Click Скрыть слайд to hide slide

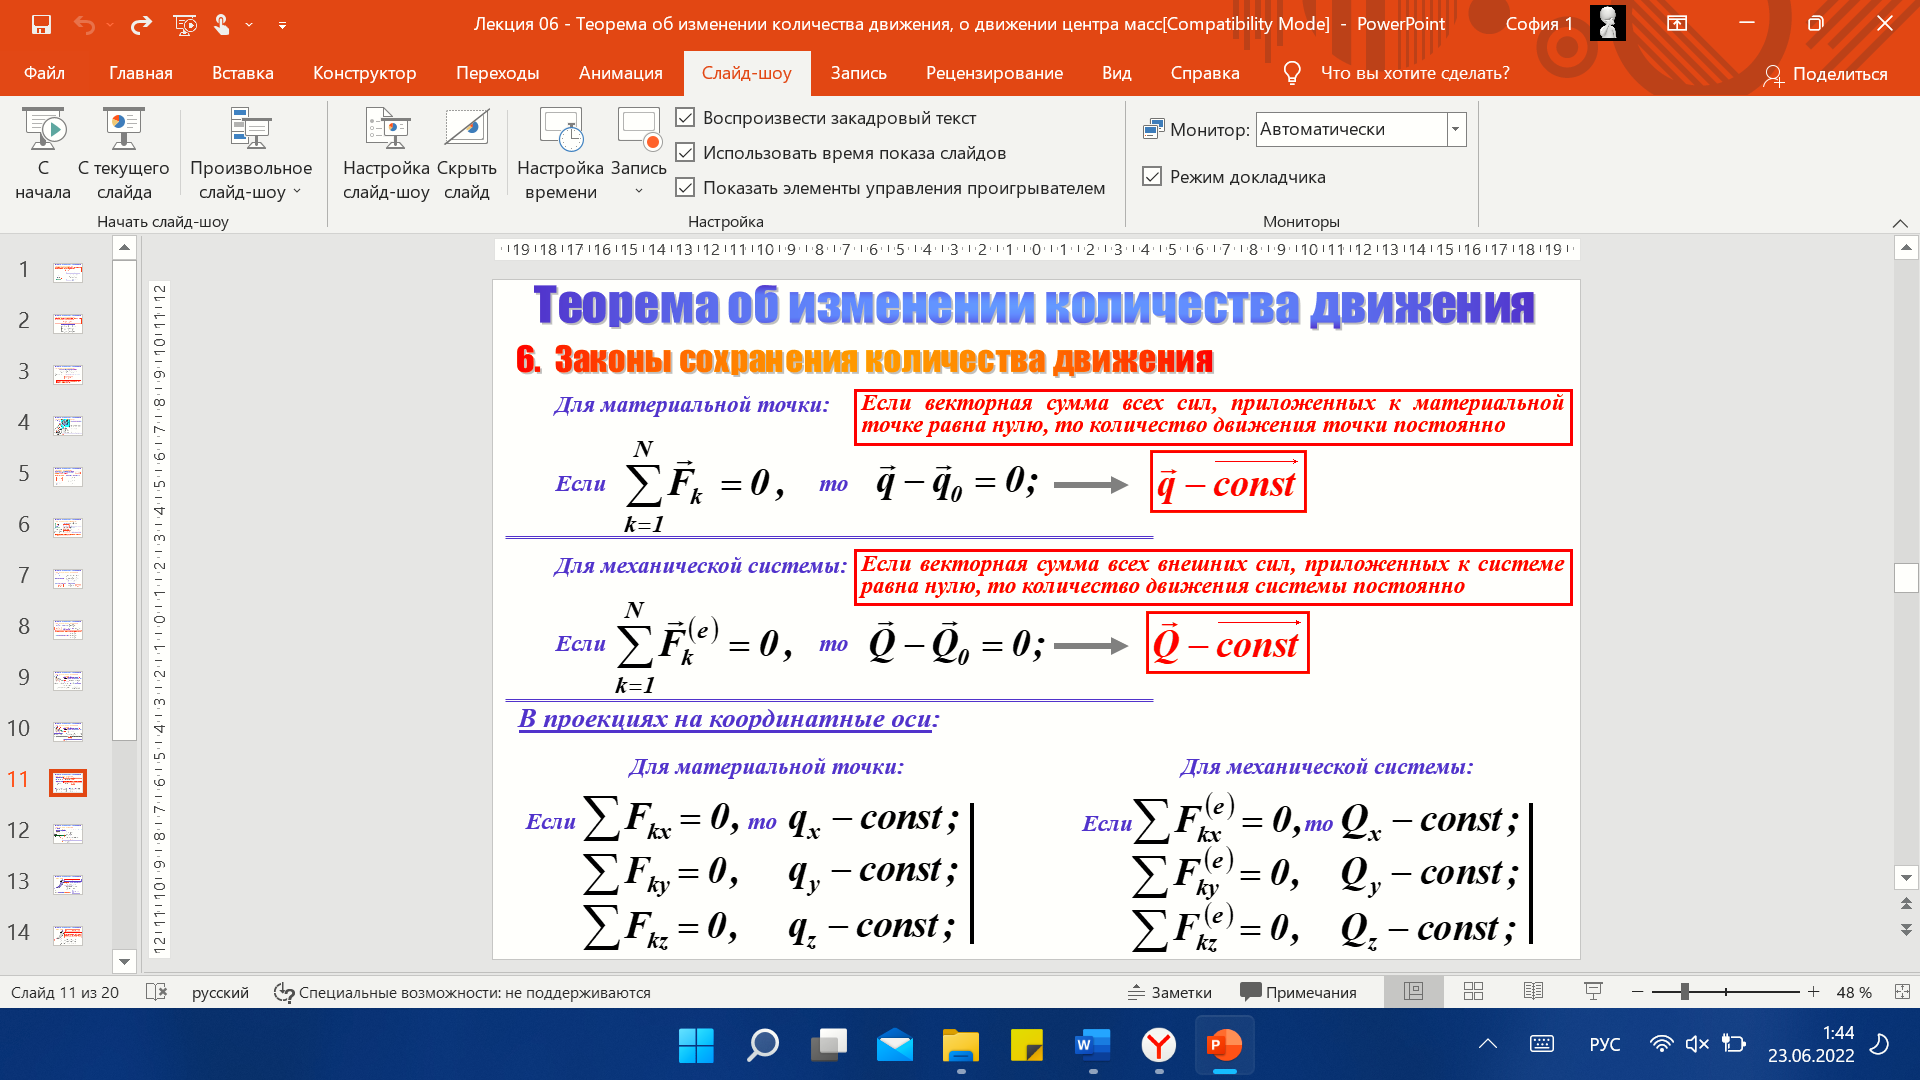coord(467,155)
